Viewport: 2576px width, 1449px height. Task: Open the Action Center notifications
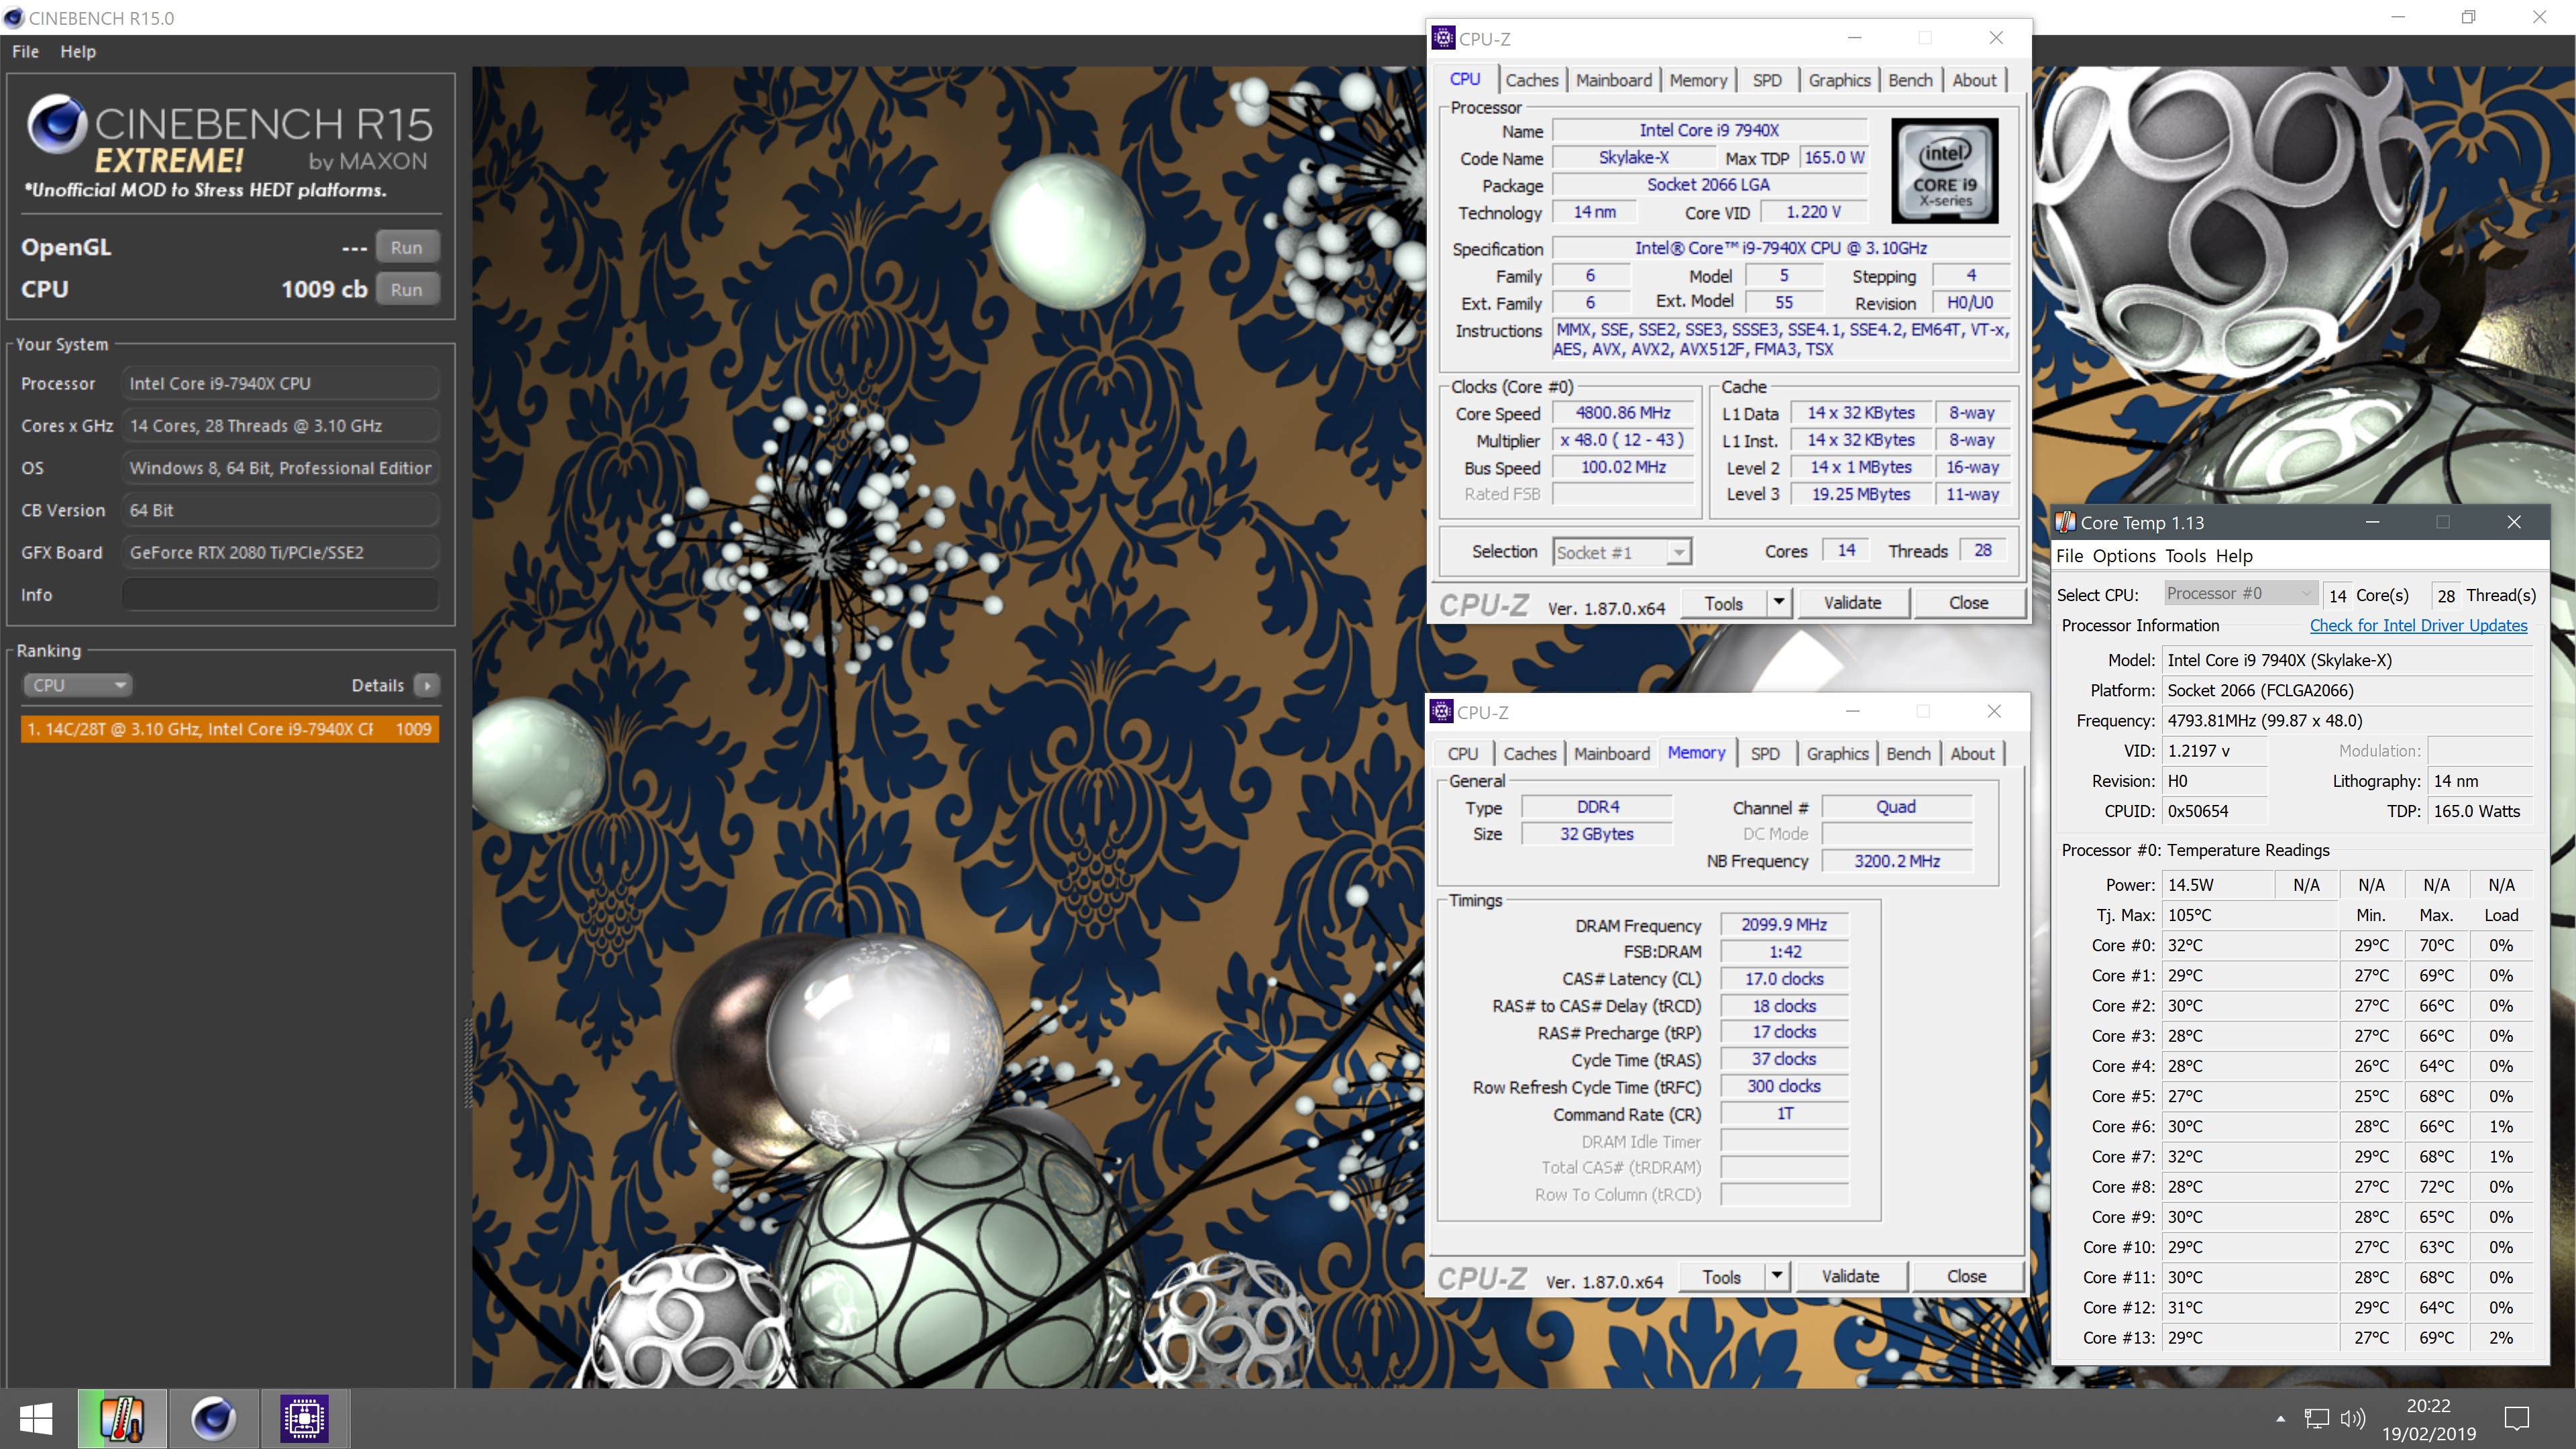click(x=2517, y=1418)
